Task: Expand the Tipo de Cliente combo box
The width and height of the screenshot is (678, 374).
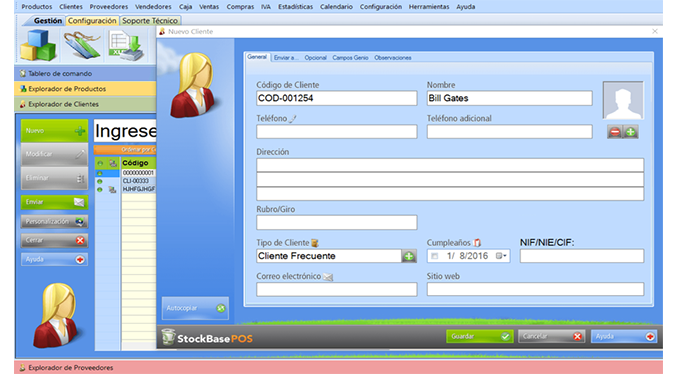Action: click(329, 256)
